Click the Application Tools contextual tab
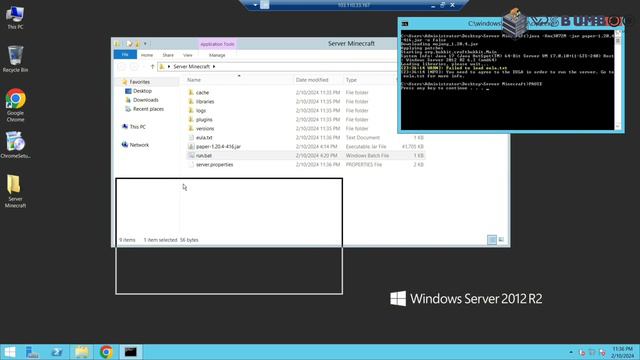 [x=218, y=44]
